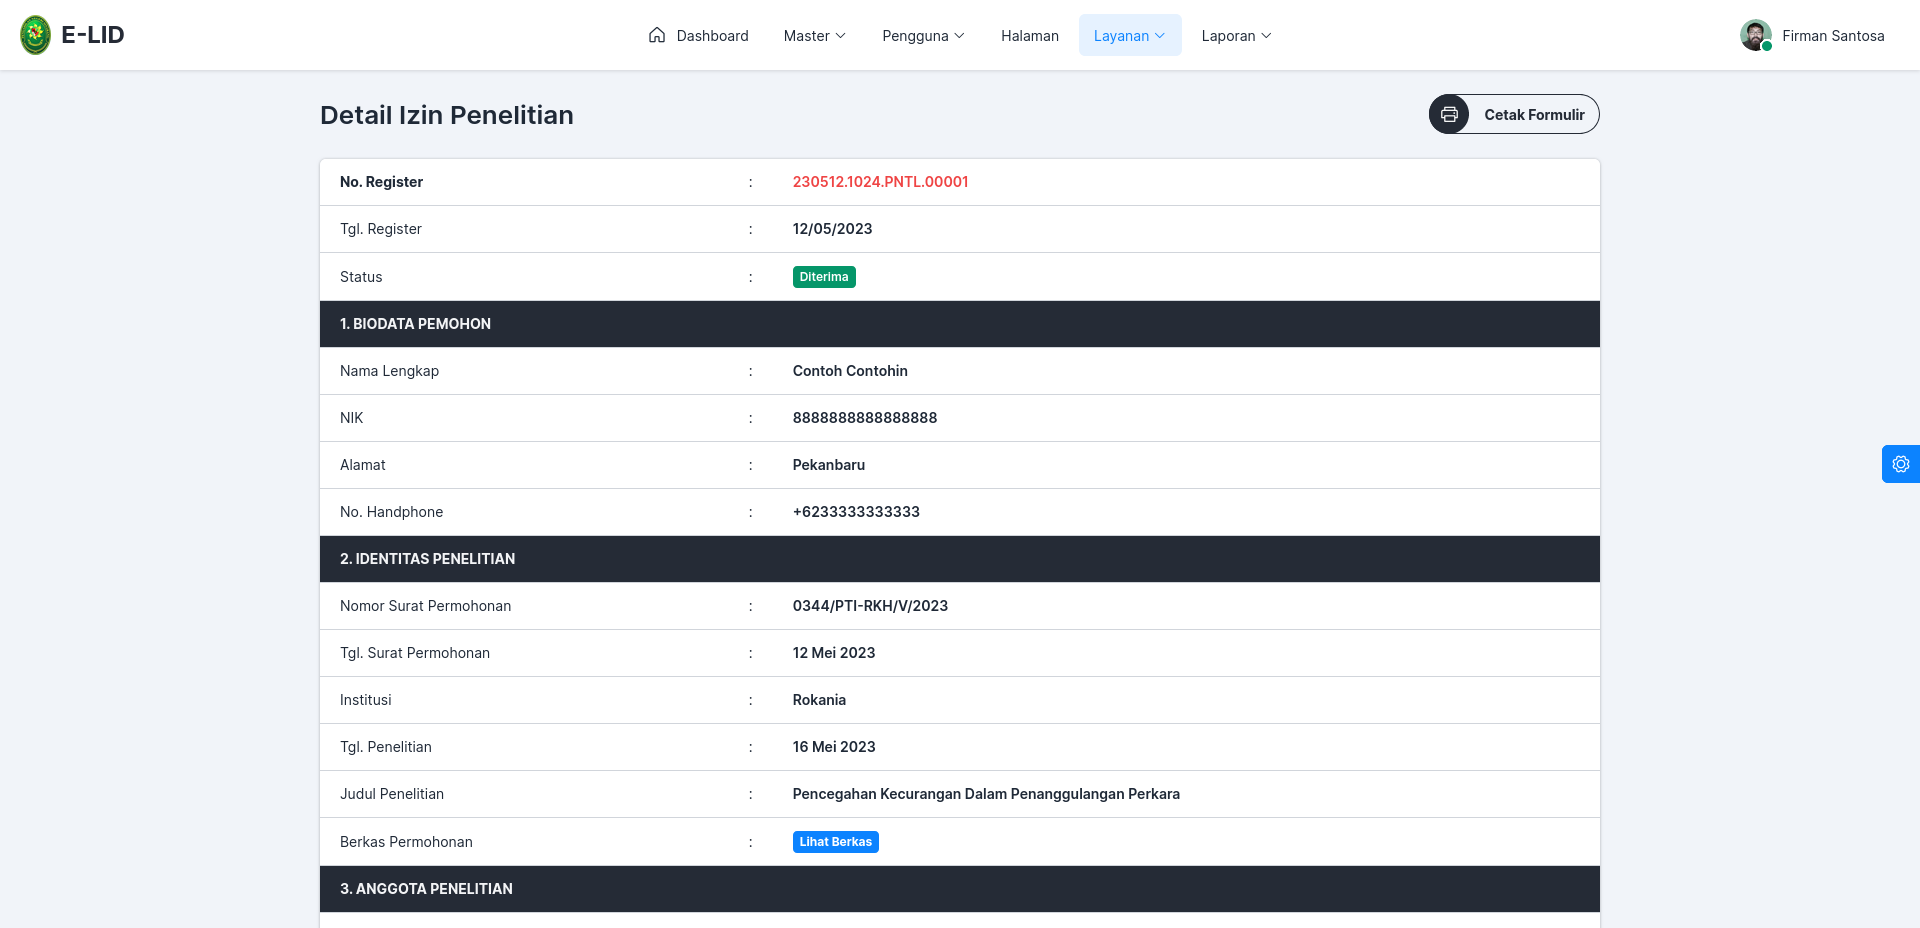Expand the Laporan dropdown menu
Image resolution: width=1920 pixels, height=928 pixels.
pyautogui.click(x=1236, y=35)
